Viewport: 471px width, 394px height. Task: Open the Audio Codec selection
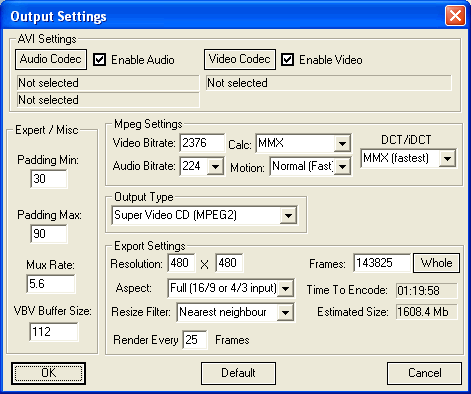(x=51, y=59)
